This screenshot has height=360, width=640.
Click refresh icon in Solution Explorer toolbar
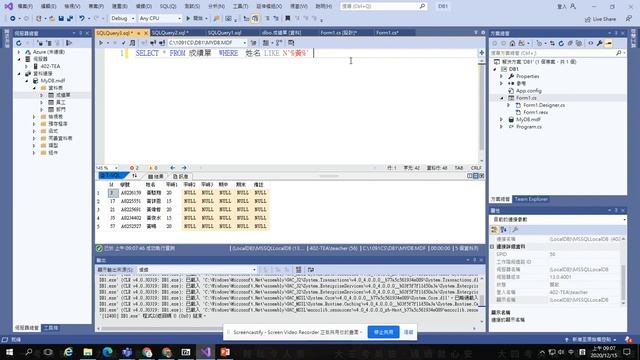(561, 43)
